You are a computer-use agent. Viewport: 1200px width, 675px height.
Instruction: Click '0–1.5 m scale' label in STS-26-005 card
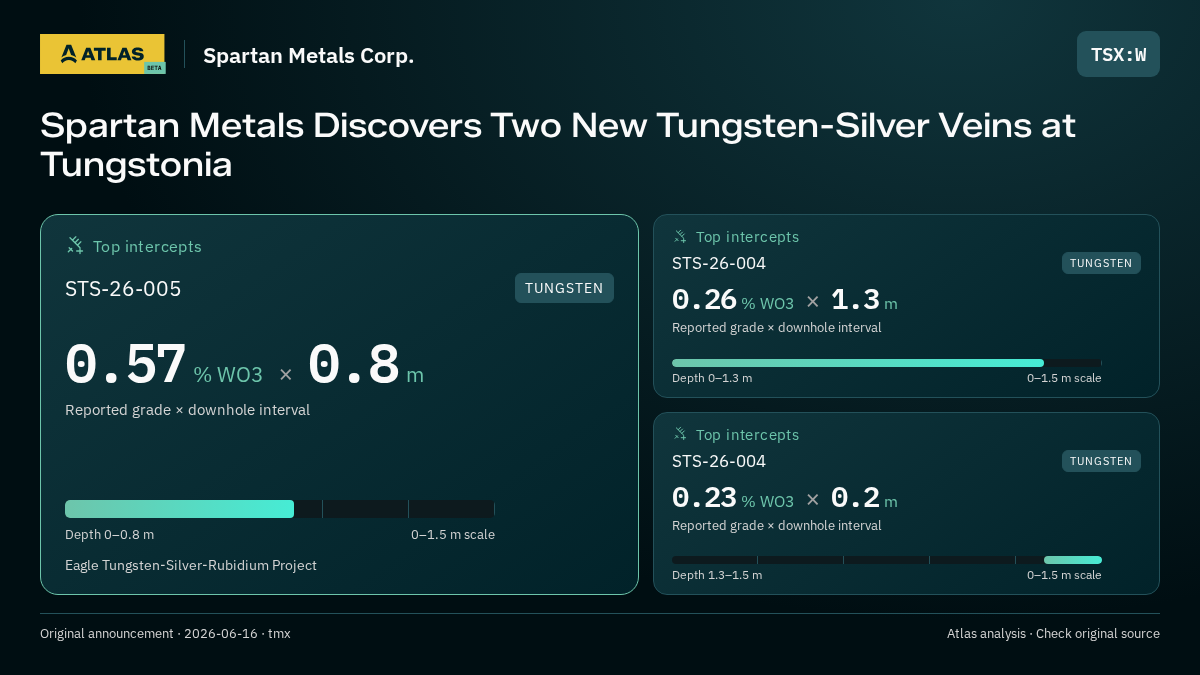[x=453, y=534]
